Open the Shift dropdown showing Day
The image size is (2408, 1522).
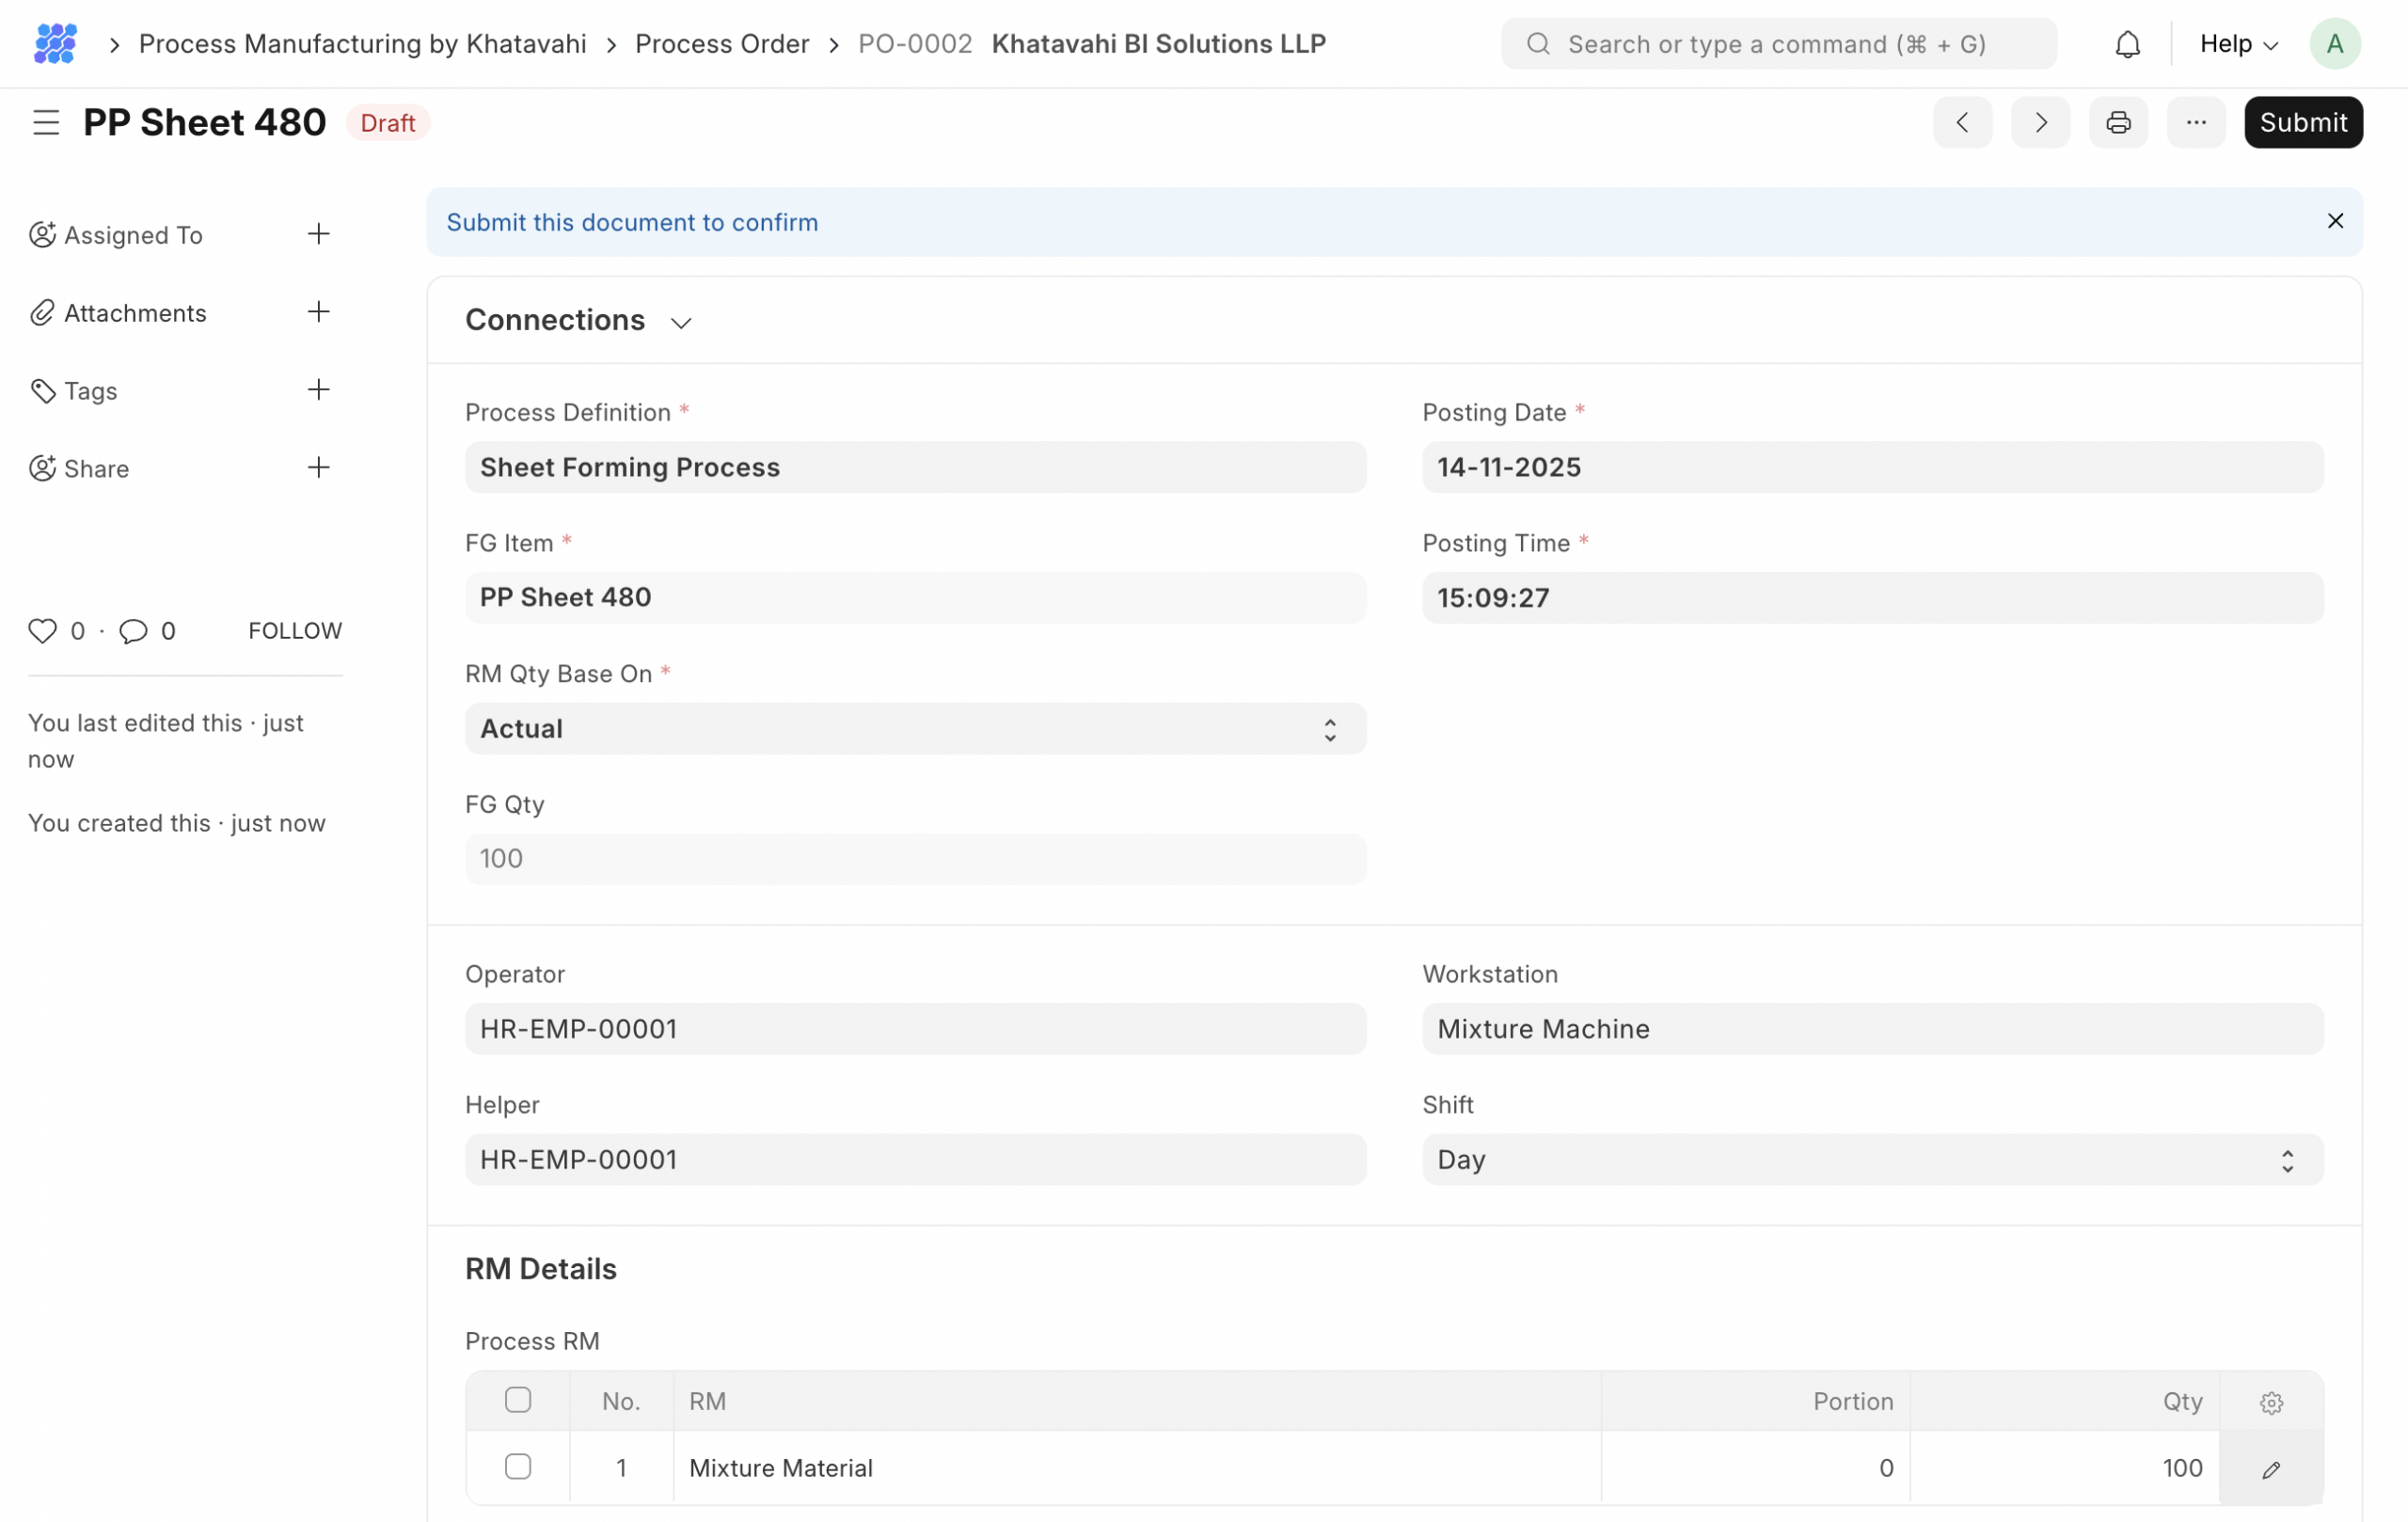[1872, 1160]
